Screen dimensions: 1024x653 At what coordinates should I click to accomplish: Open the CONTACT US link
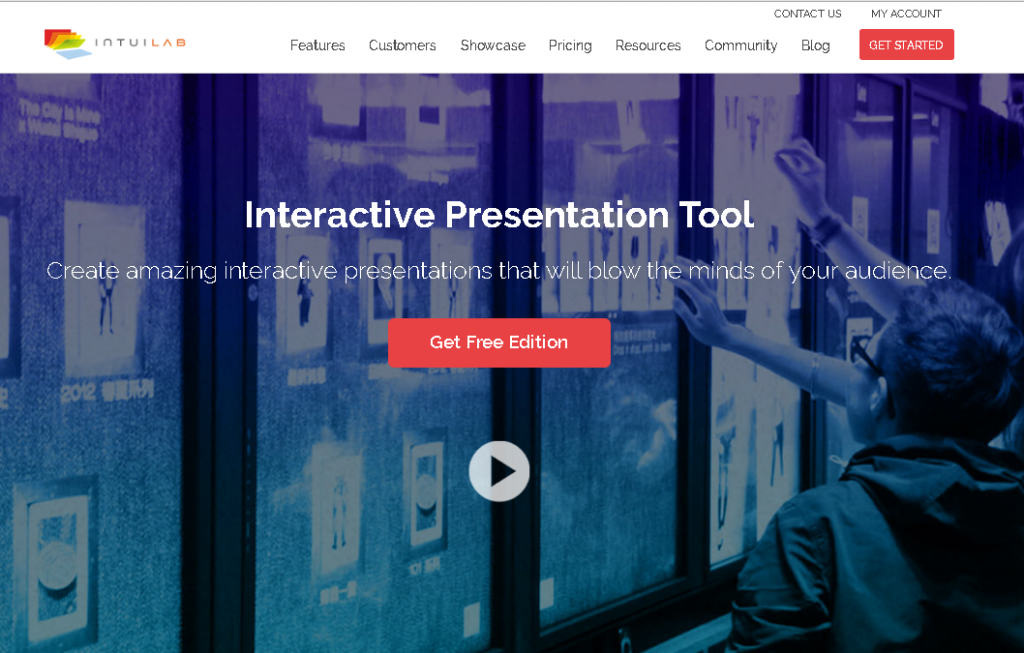tap(808, 13)
